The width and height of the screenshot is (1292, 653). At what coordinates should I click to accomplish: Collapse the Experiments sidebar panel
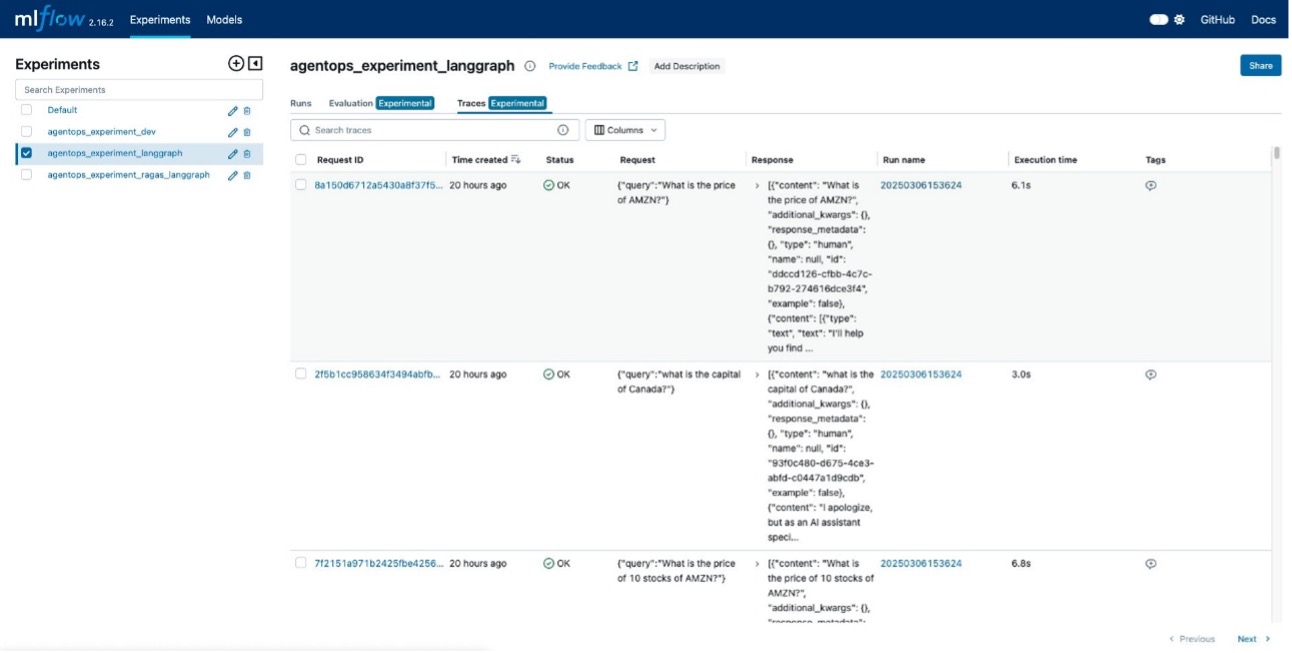(x=255, y=64)
